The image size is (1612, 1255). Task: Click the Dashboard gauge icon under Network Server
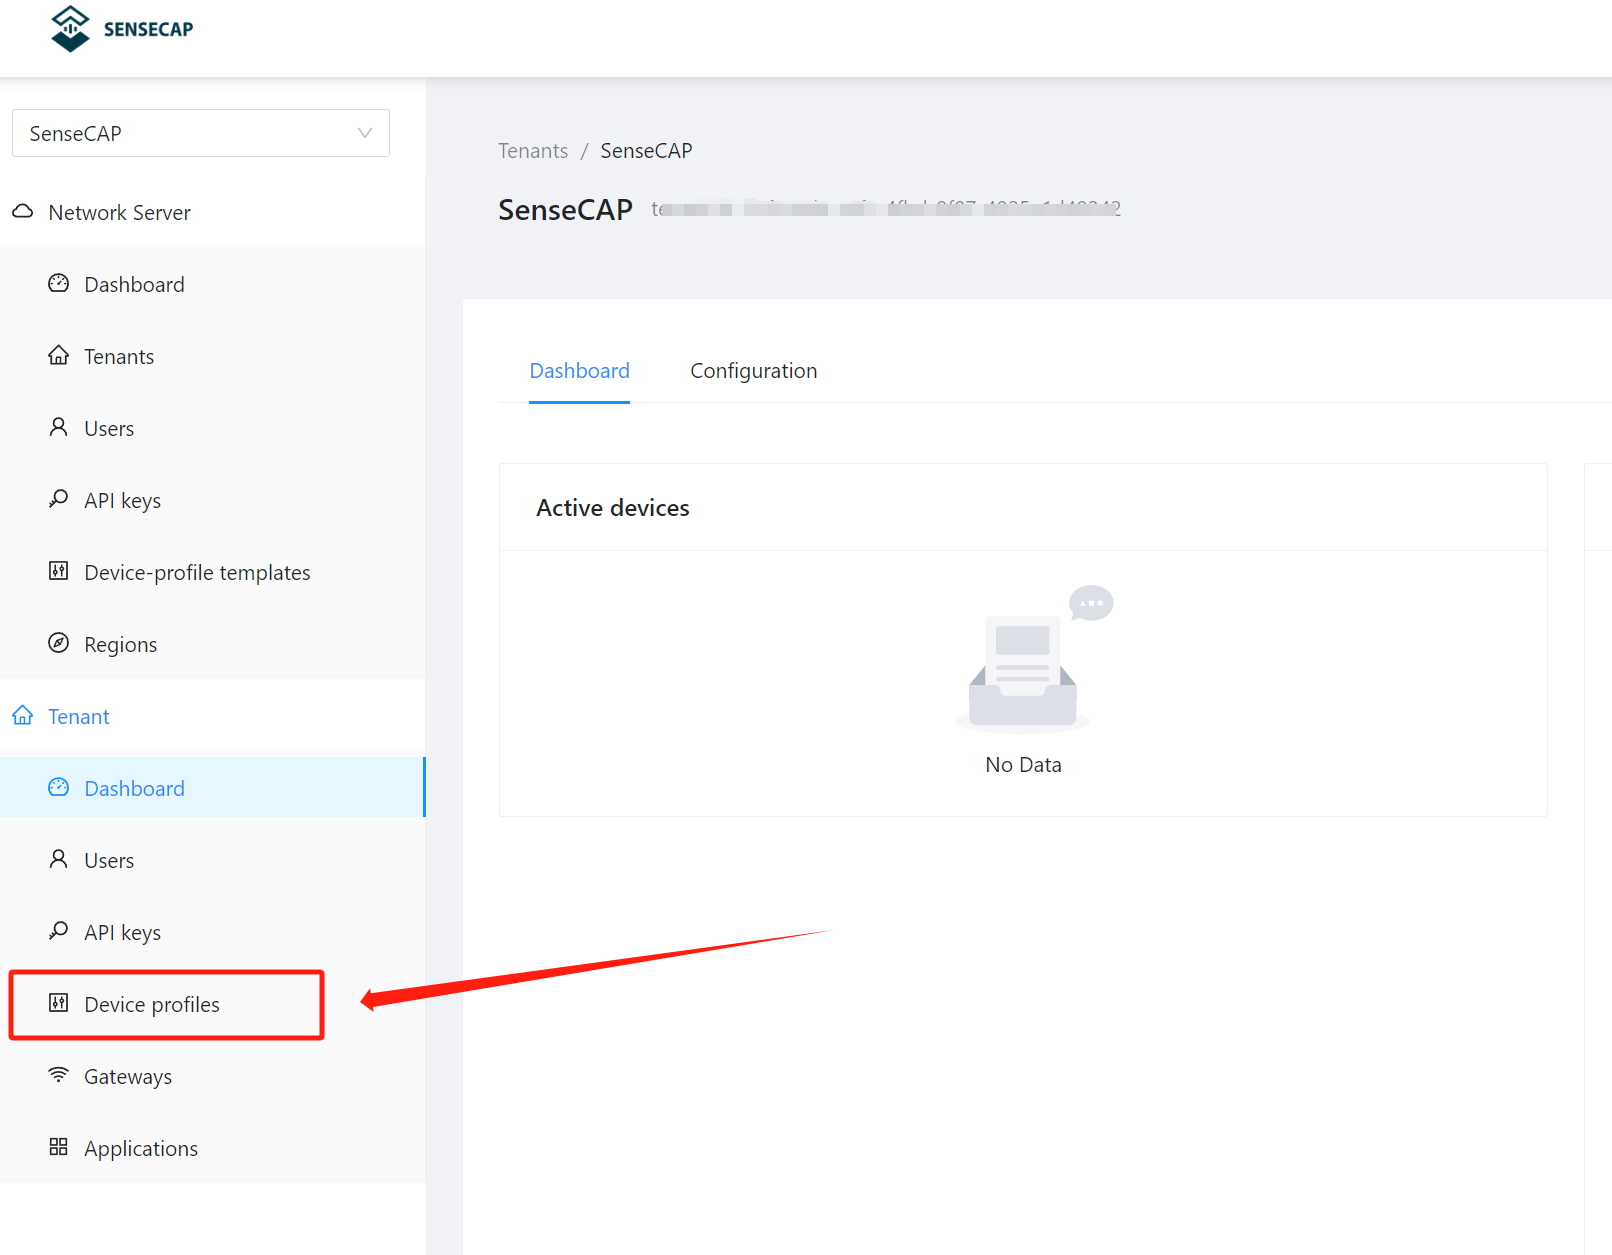[x=59, y=284]
